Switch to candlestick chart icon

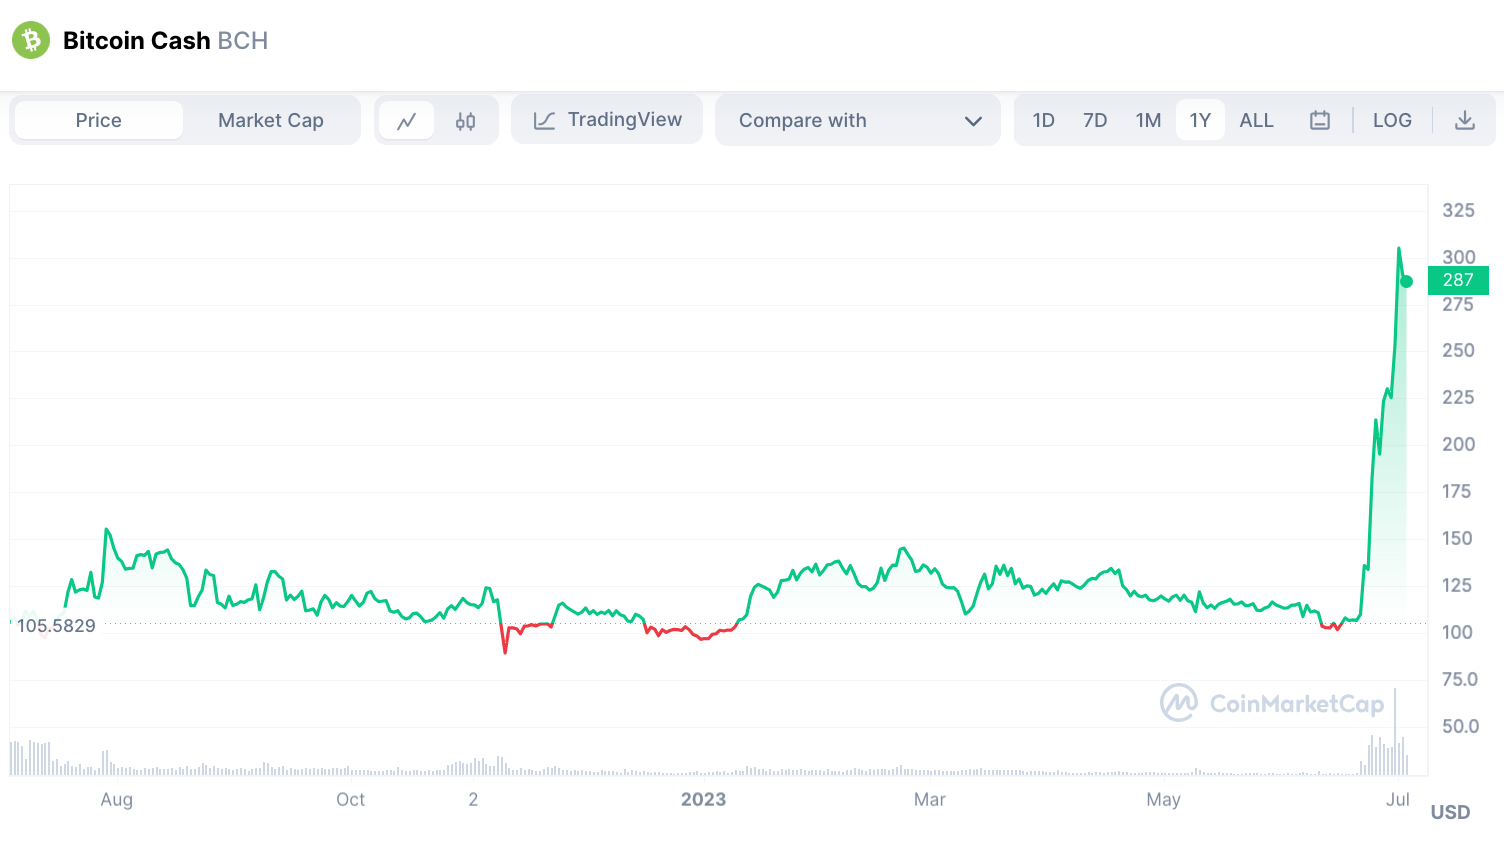[x=465, y=121]
